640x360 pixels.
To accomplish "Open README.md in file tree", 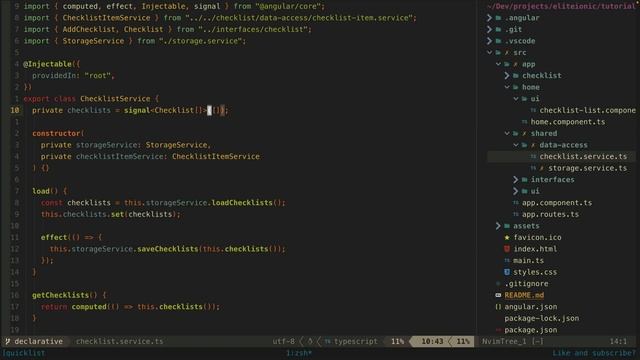I will point(524,295).
